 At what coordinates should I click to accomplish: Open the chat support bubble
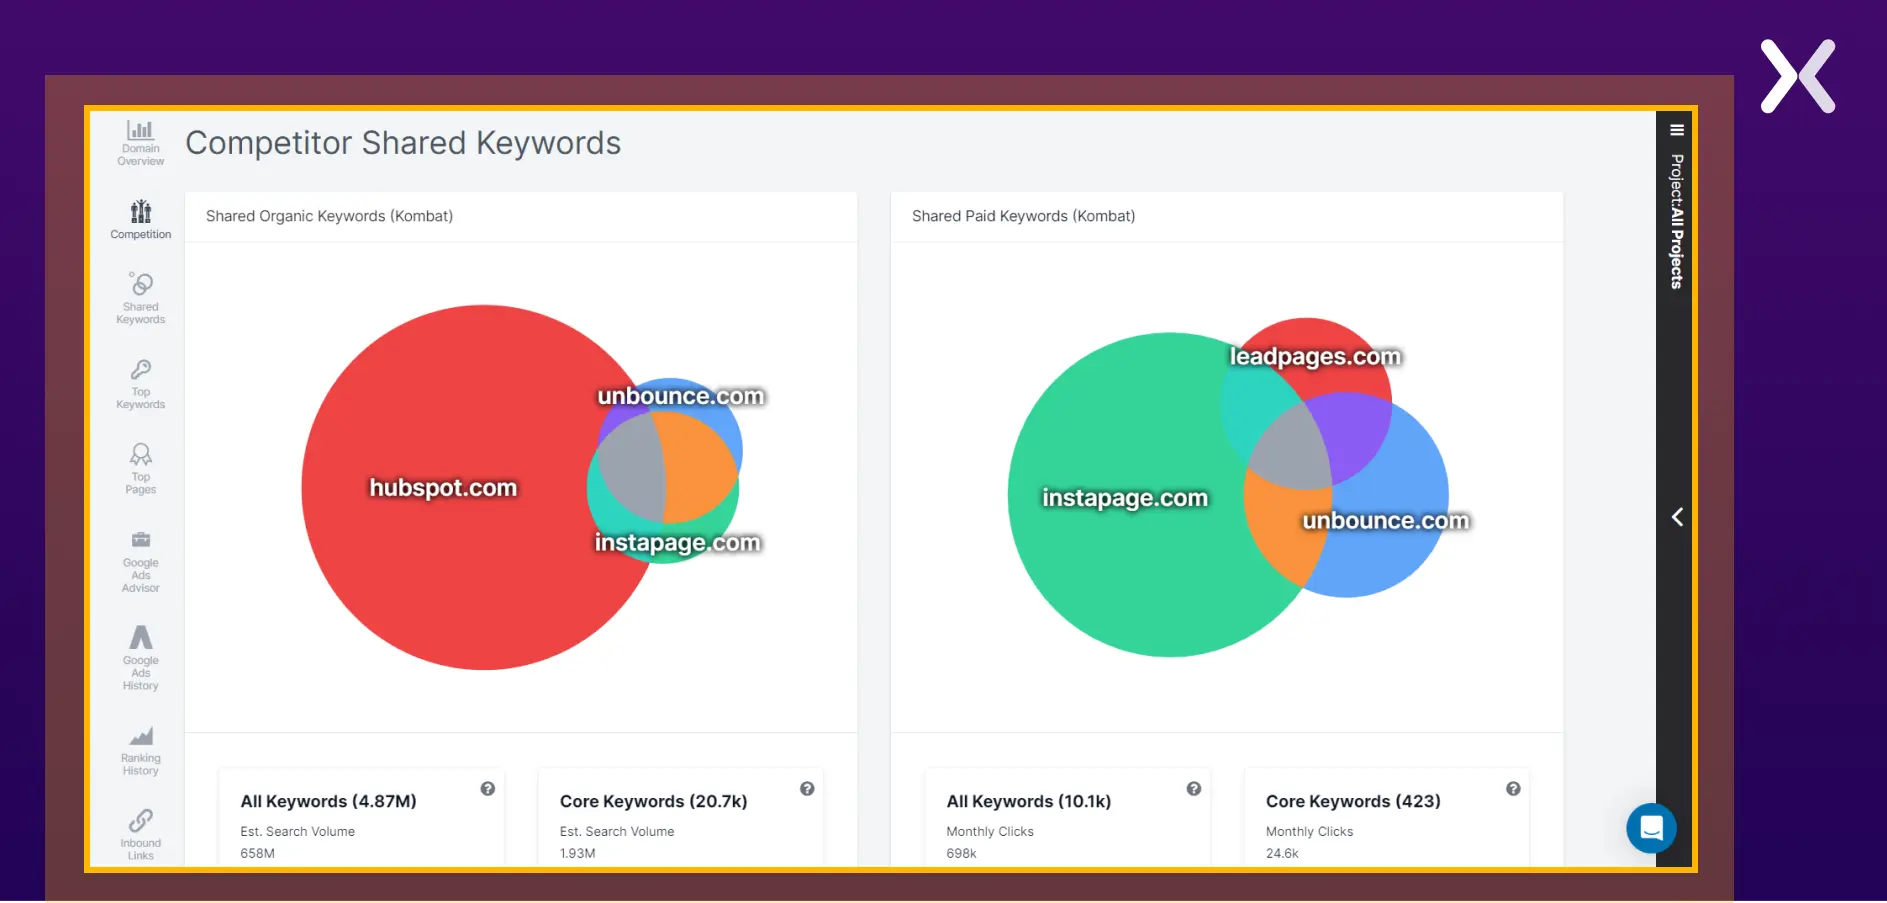1651,828
